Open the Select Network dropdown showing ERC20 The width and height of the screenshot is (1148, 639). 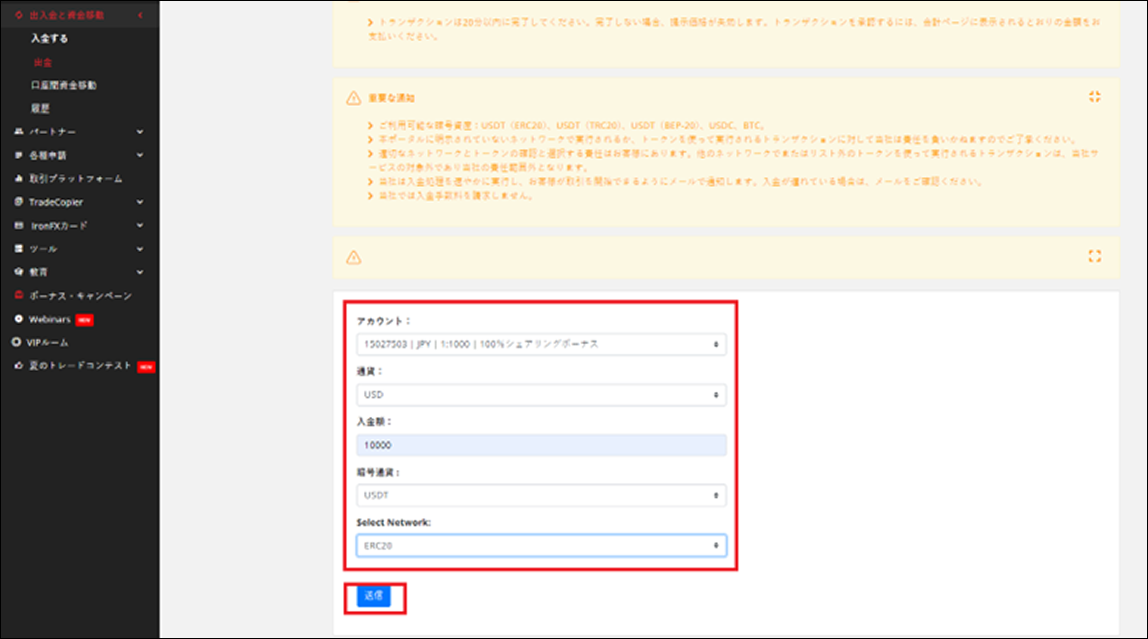pyautogui.click(x=540, y=546)
